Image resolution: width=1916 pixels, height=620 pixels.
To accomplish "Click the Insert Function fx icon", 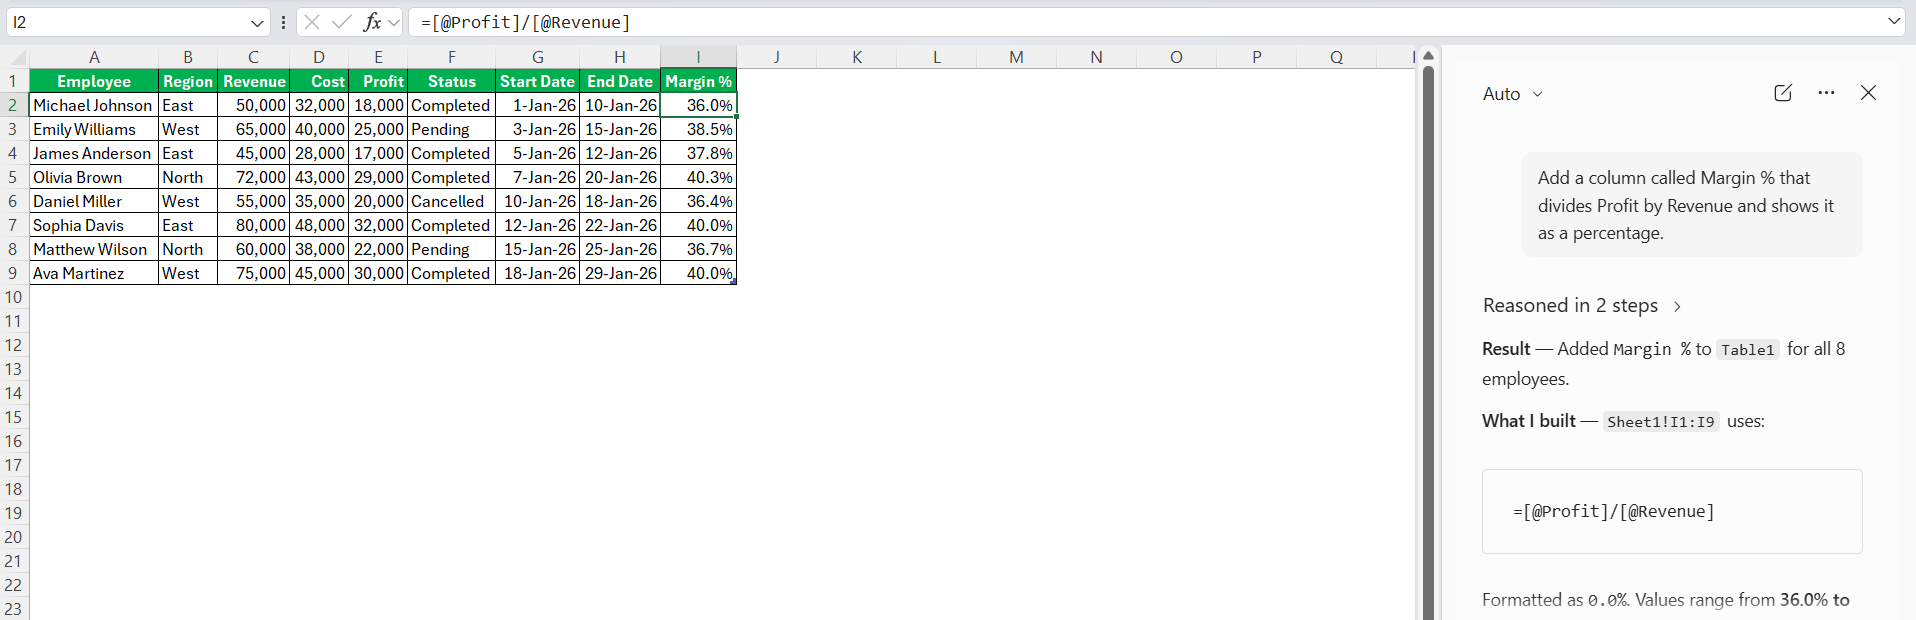I will (372, 22).
